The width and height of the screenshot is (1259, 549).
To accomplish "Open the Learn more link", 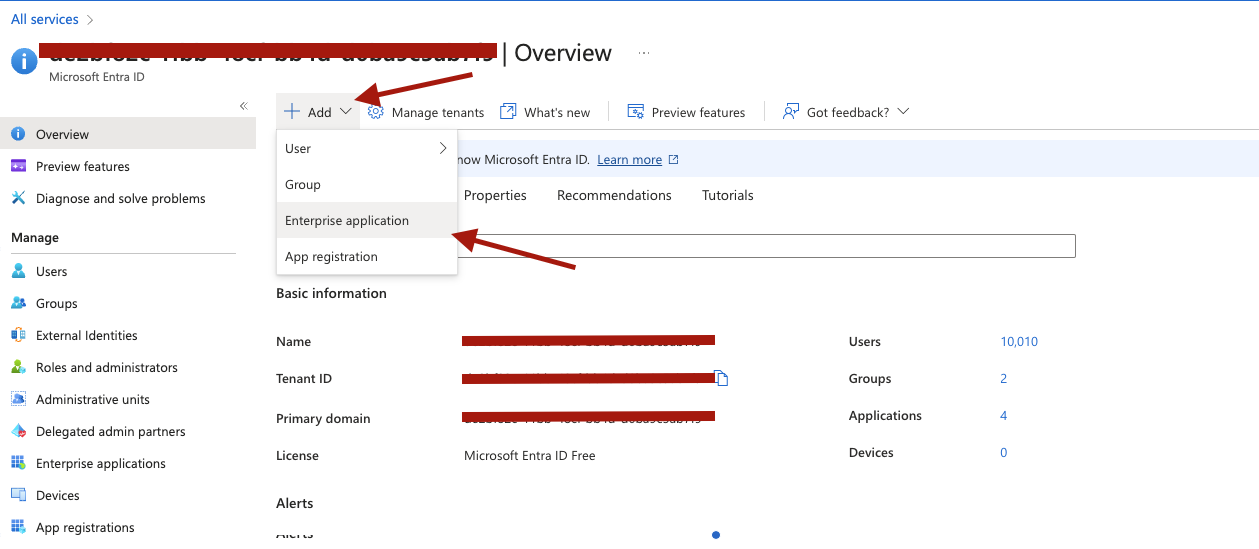I will [x=630, y=159].
